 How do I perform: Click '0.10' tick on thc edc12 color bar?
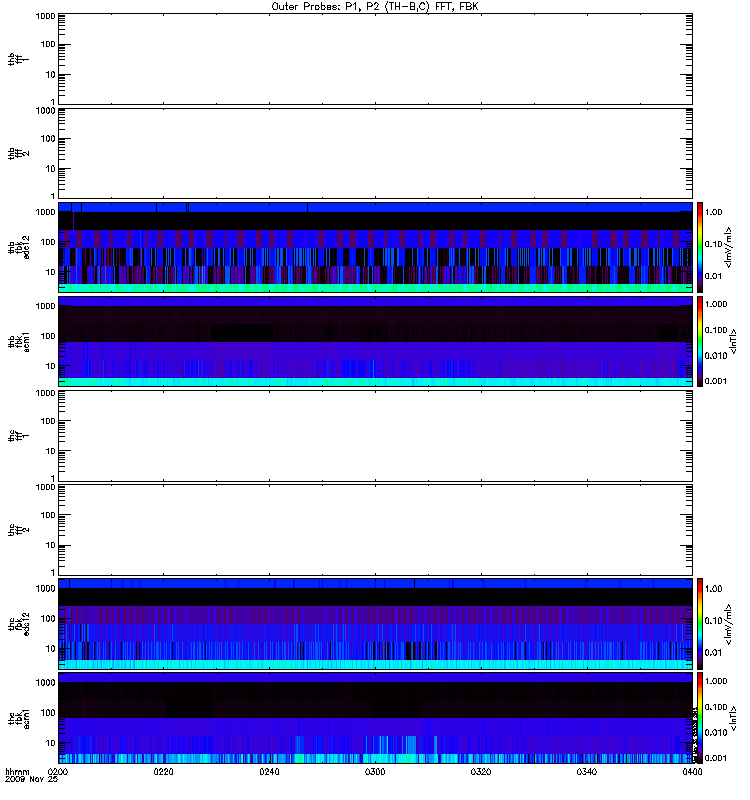click(713, 621)
